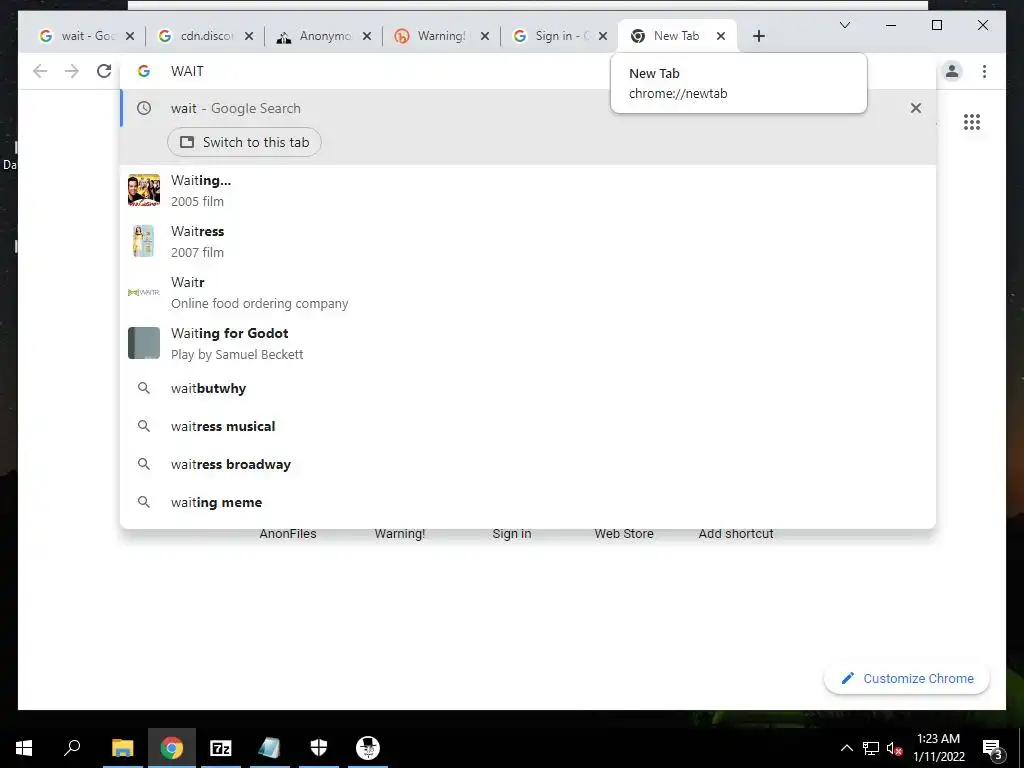Image resolution: width=1024 pixels, height=768 pixels.
Task: Show hidden system tray icons
Action: (x=846, y=748)
